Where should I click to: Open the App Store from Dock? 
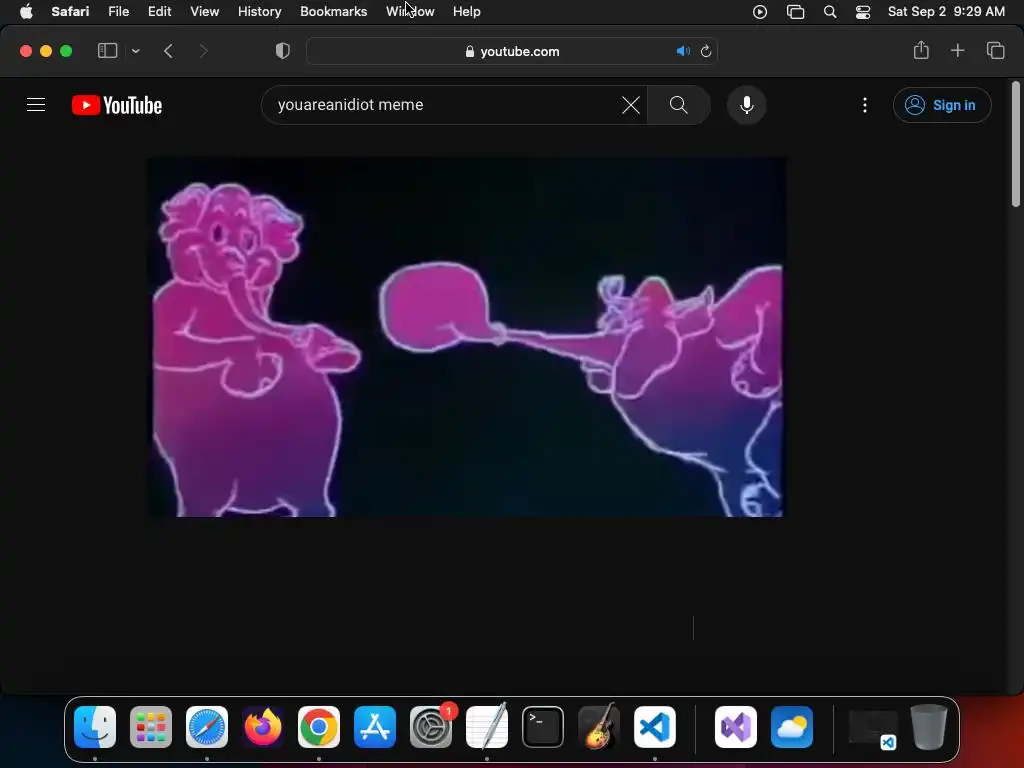click(x=375, y=727)
